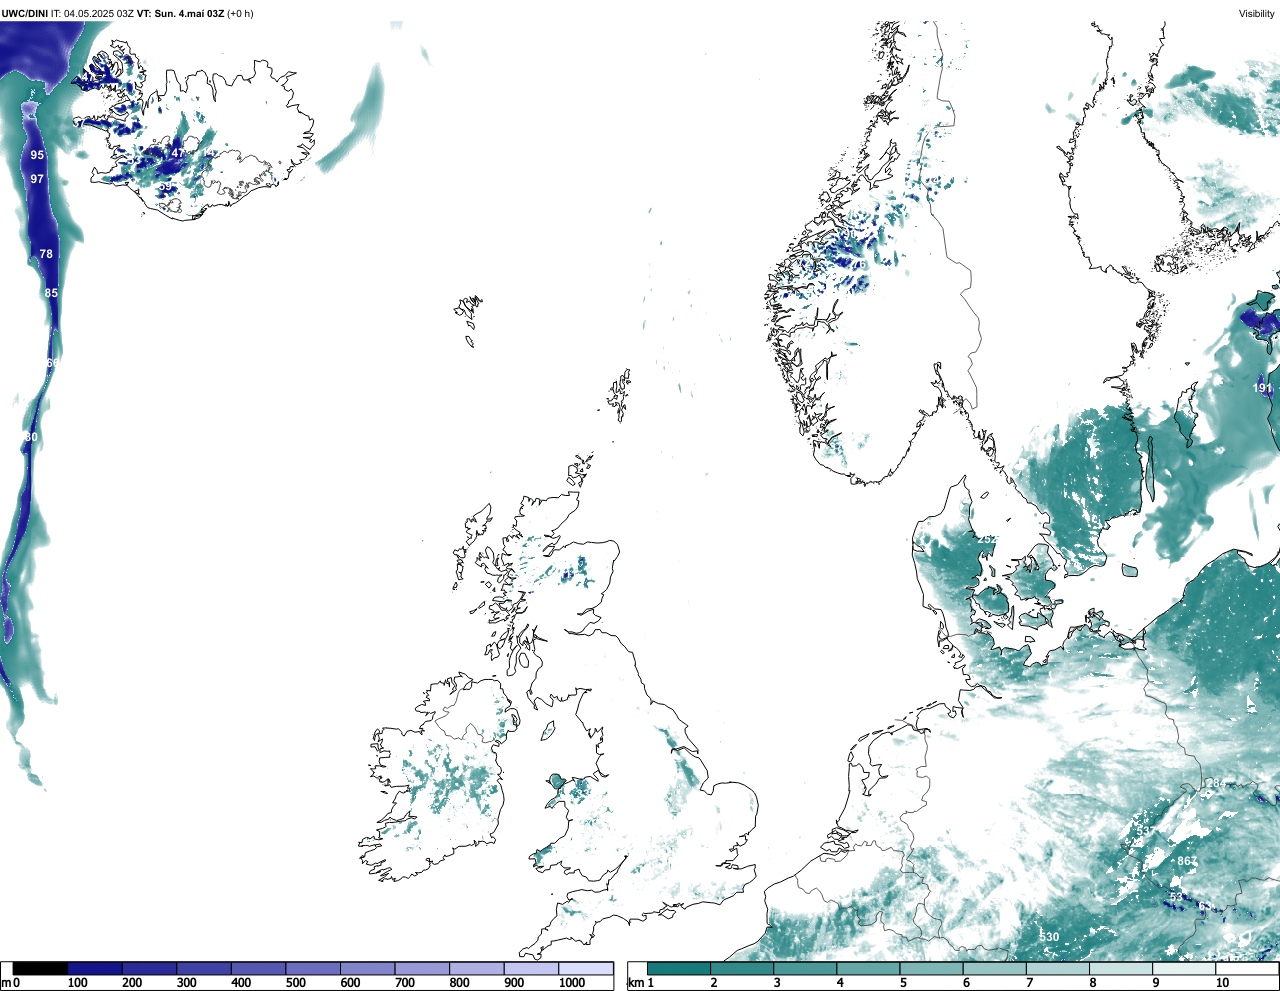Select the 100–200 m dark blue swatch
The height and width of the screenshot is (991, 1280).
point(95,968)
